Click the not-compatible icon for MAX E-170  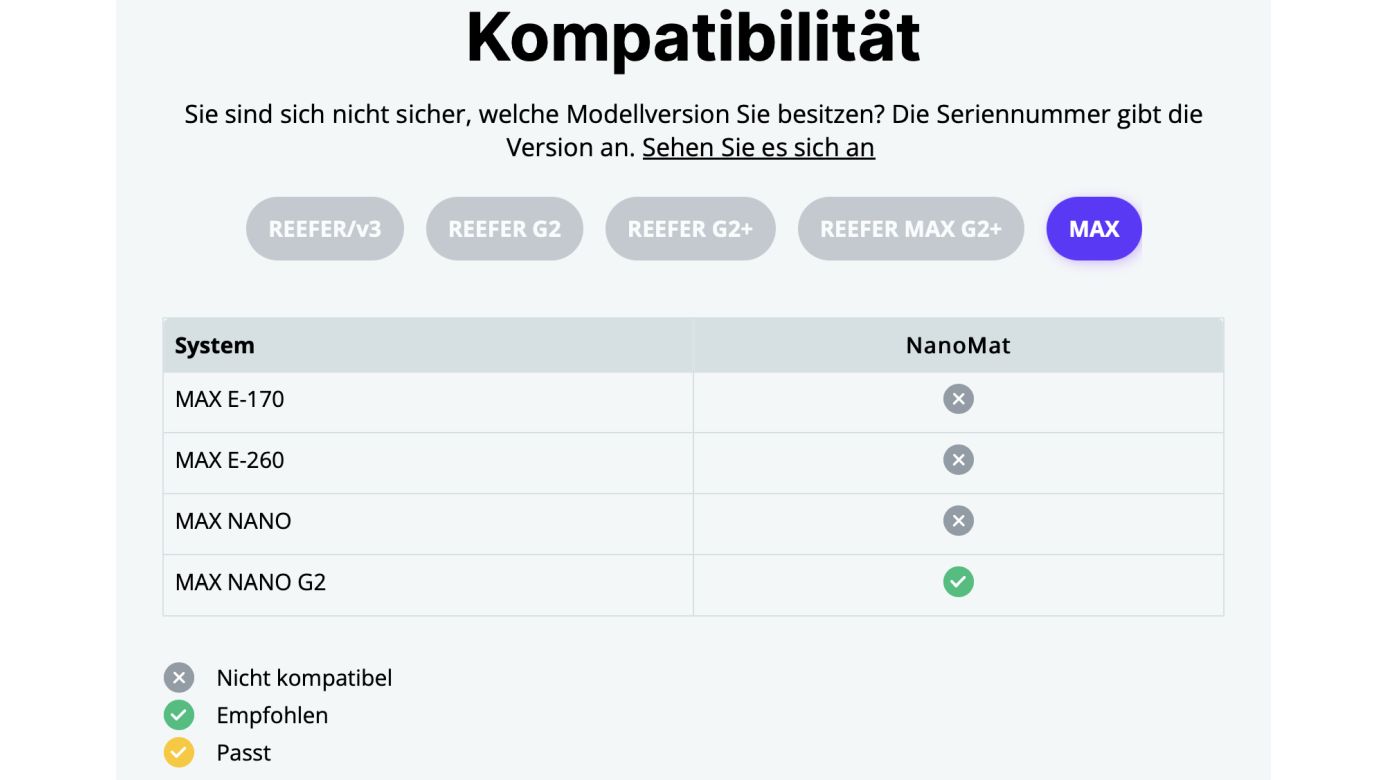point(958,400)
